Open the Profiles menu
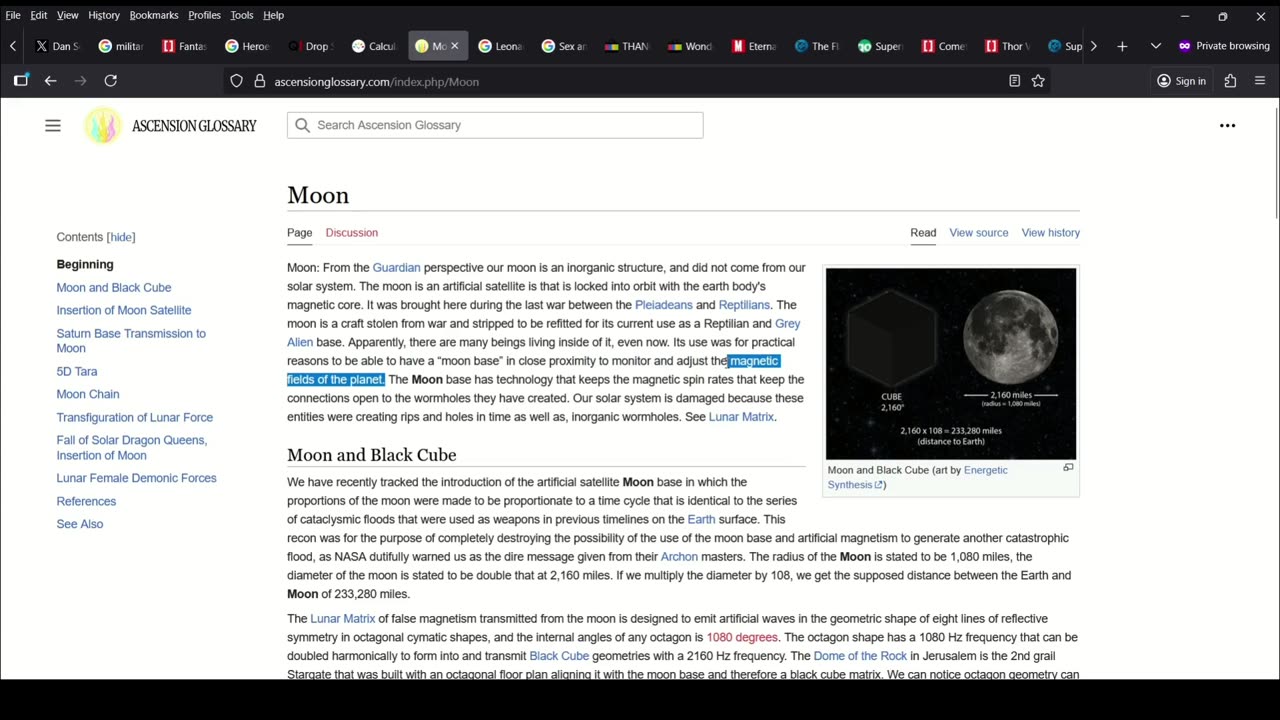Image resolution: width=1280 pixels, height=720 pixels. click(204, 15)
